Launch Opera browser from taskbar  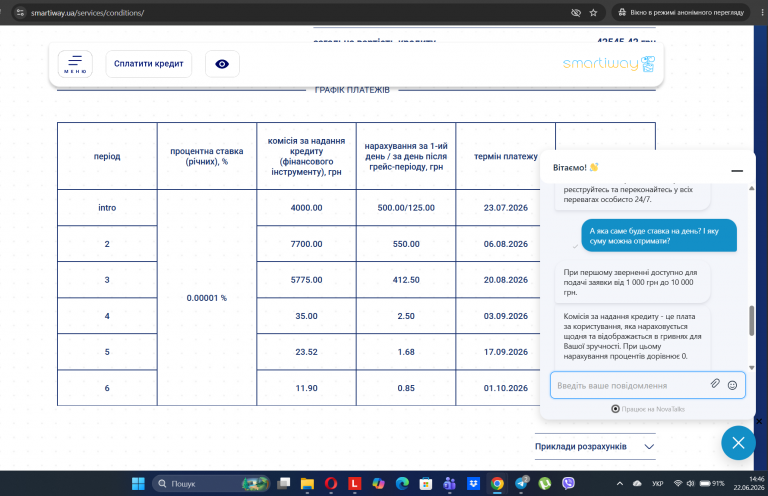click(x=331, y=484)
